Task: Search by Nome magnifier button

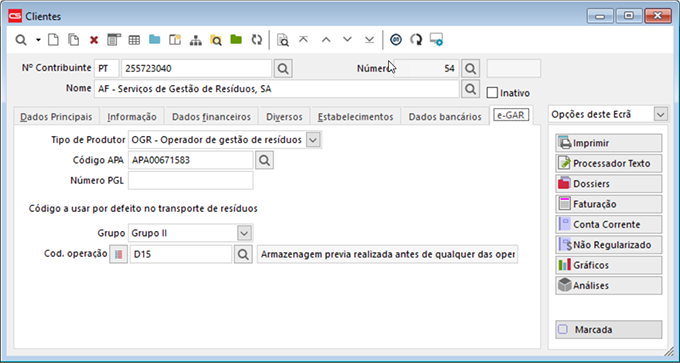Action: pyautogui.click(x=470, y=88)
